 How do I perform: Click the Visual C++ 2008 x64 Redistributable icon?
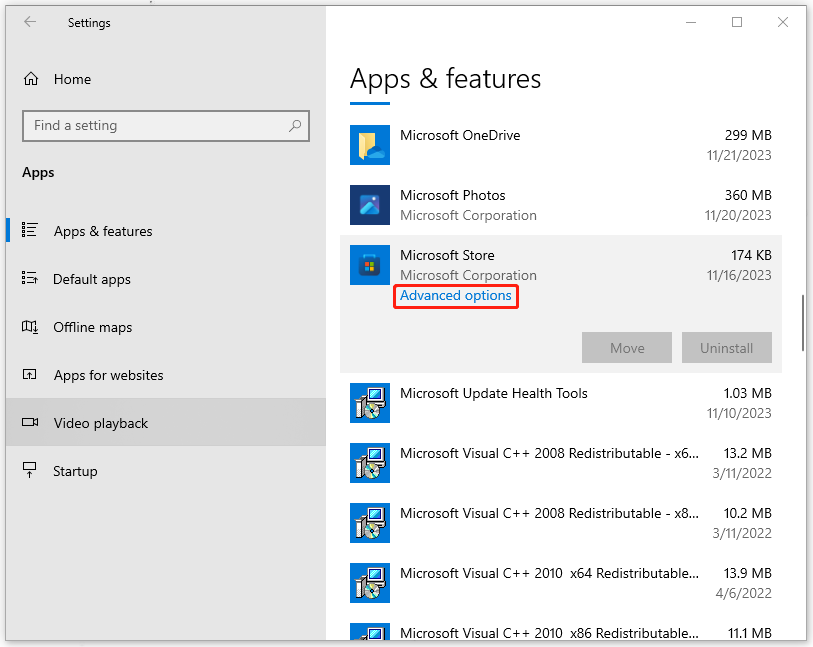coord(370,463)
